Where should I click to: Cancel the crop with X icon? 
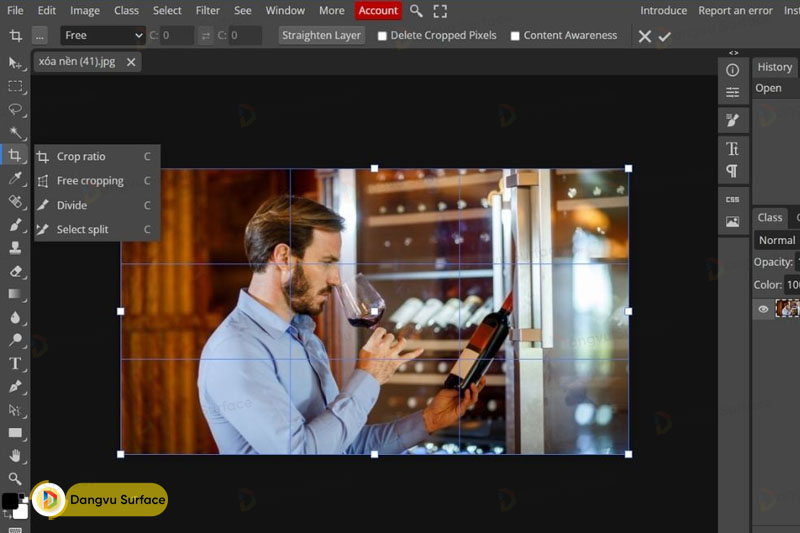click(x=645, y=36)
